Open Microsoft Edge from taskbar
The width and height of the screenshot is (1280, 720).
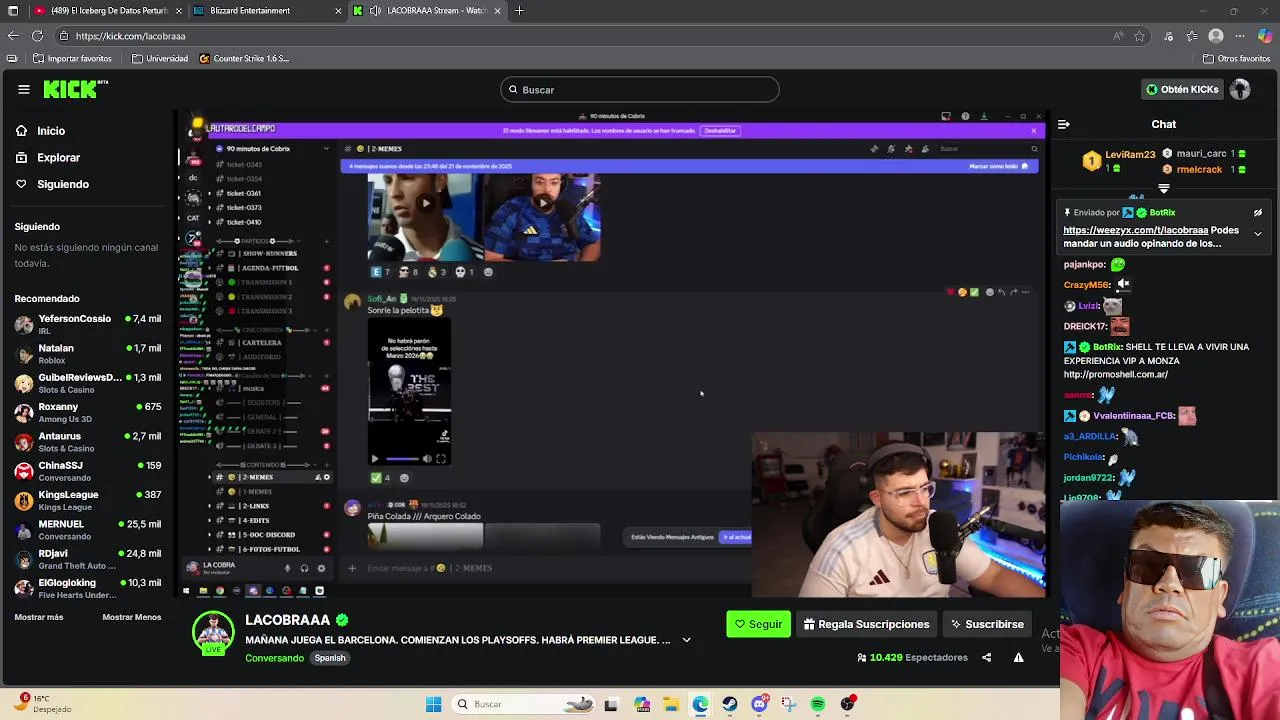700,704
